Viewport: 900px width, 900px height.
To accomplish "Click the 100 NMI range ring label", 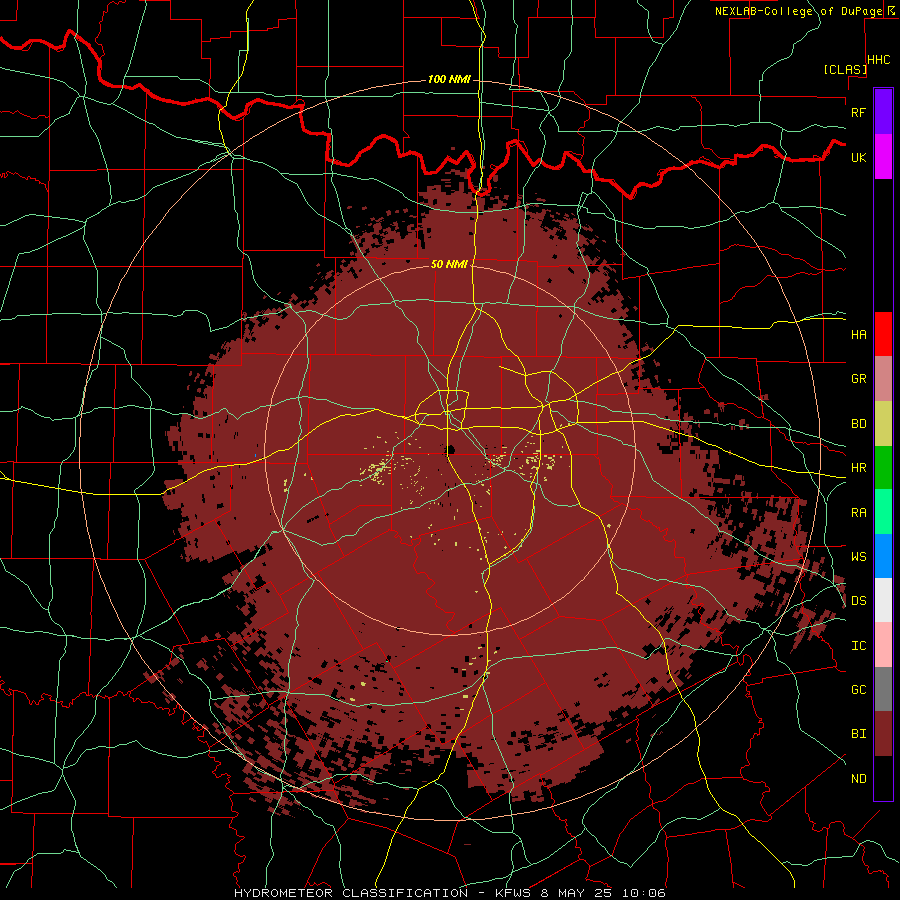I will click(x=449, y=79).
